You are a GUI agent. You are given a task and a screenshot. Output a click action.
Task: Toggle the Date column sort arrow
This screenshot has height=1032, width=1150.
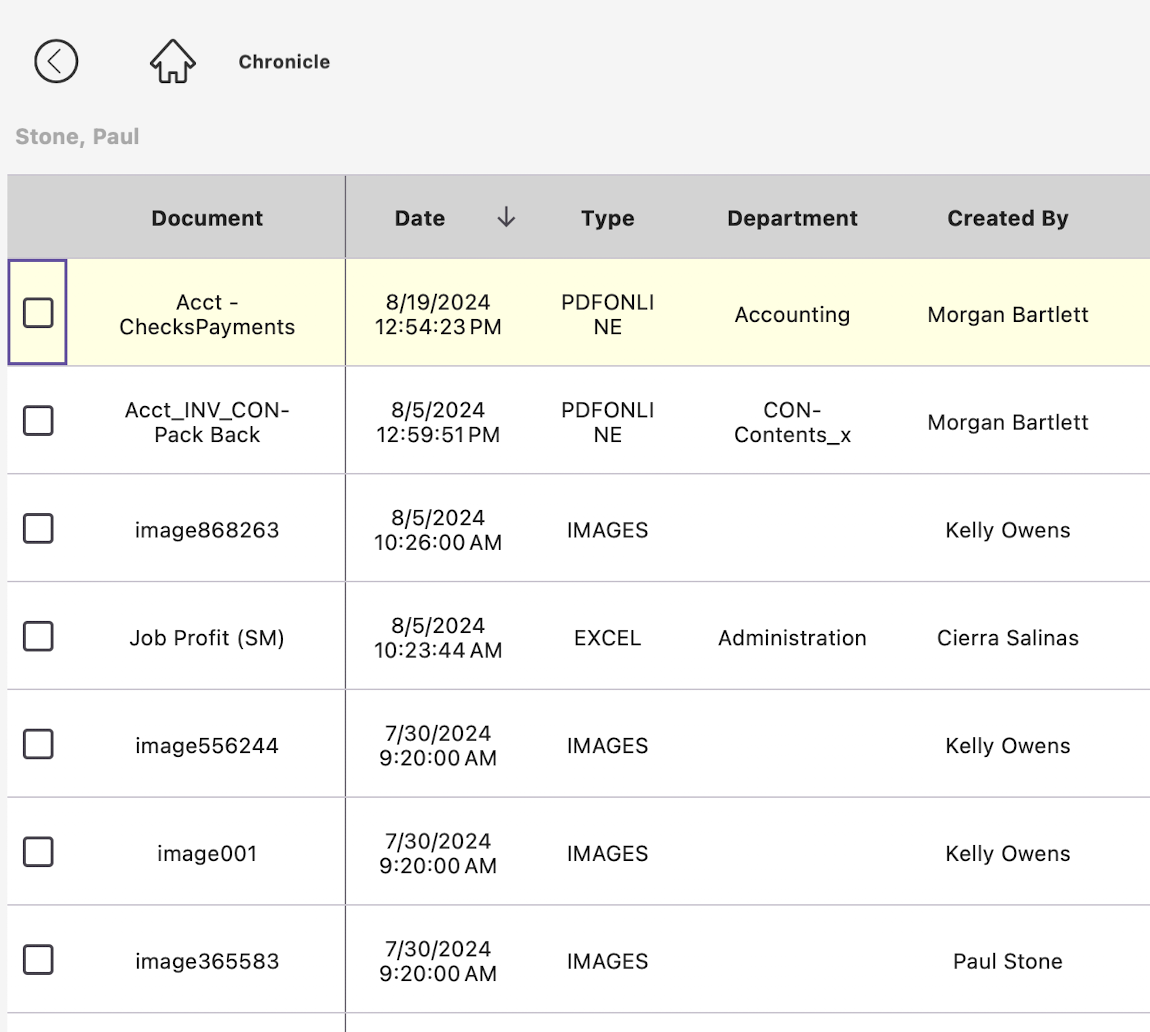tap(506, 217)
